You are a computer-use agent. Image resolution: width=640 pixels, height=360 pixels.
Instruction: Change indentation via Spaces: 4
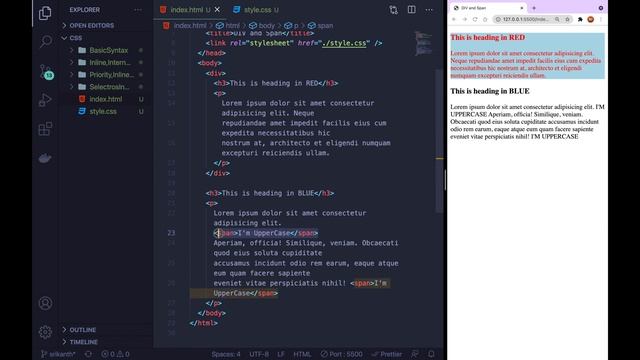click(x=226, y=354)
